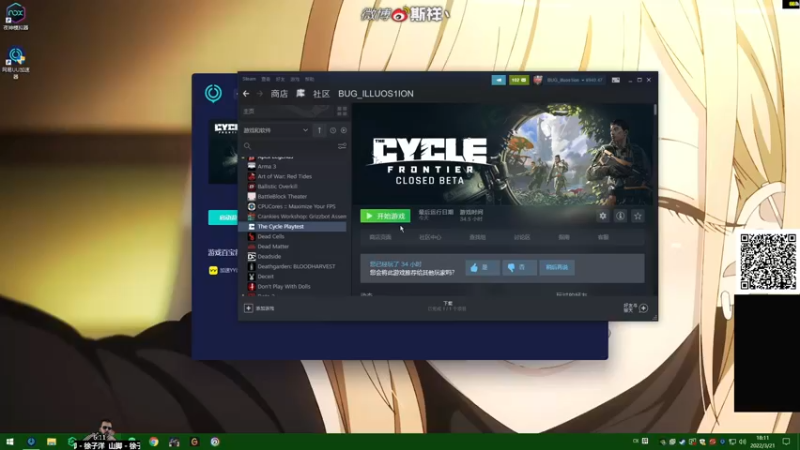Image resolution: width=800 pixels, height=450 pixels.
Task: Click the game details scrollbar
Action: point(655,110)
